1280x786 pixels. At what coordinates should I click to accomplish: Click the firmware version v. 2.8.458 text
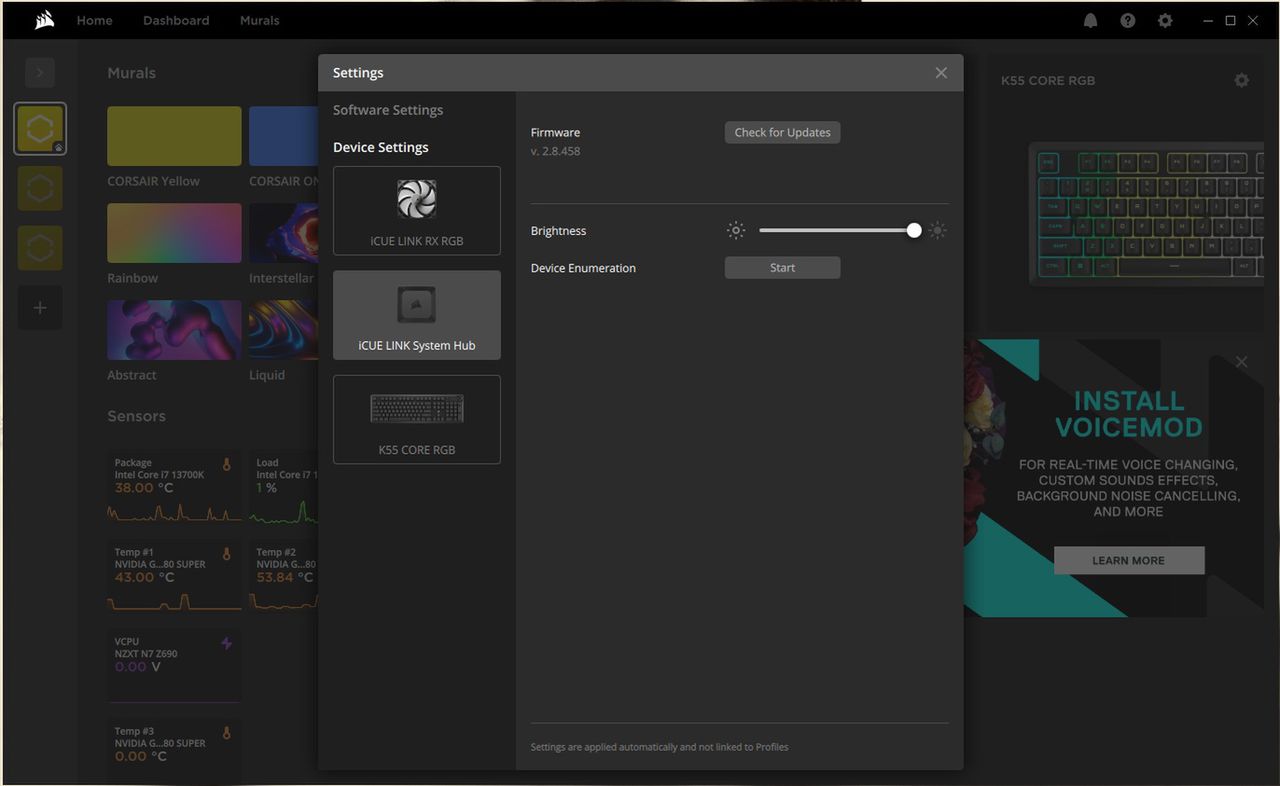pyautogui.click(x=555, y=152)
